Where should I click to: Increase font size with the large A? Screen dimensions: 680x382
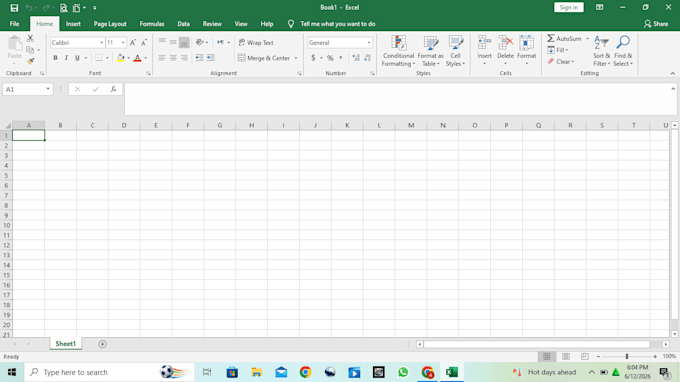pyautogui.click(x=133, y=42)
